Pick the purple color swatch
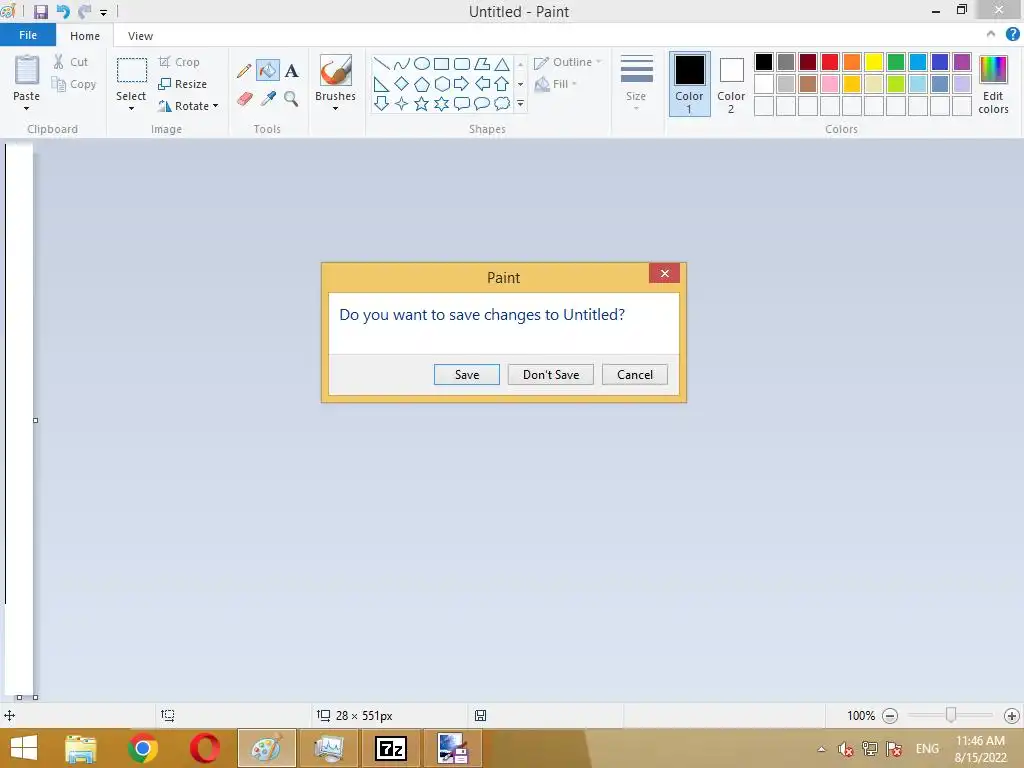The image size is (1024, 768). (x=962, y=62)
